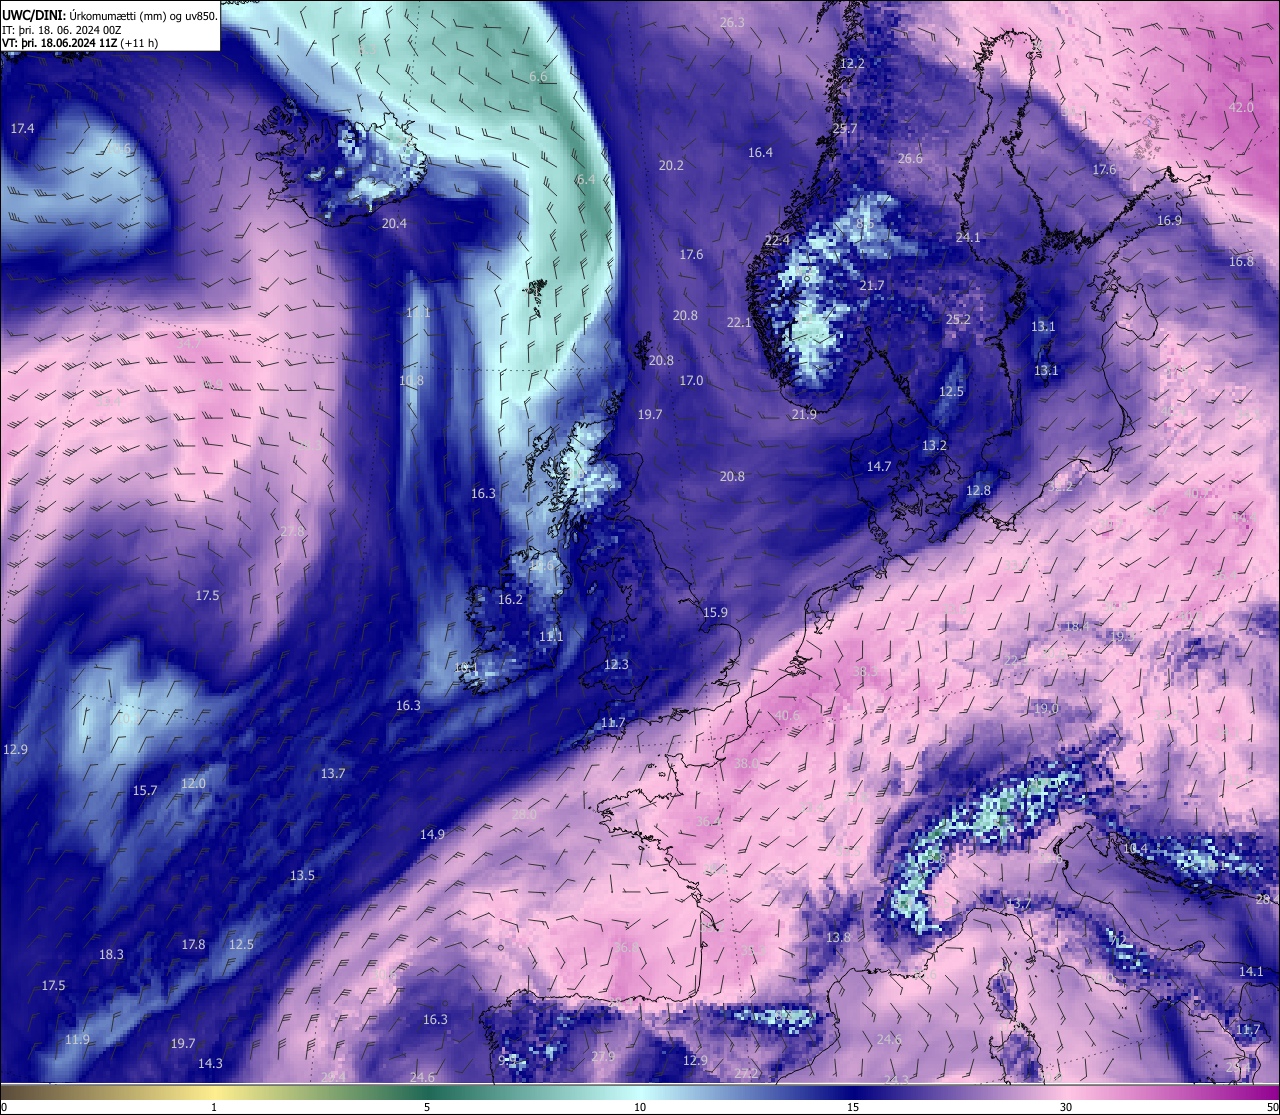Viewport: 1280px width, 1115px height.
Task: Click the 14.1 value label
Action: (x=1251, y=972)
